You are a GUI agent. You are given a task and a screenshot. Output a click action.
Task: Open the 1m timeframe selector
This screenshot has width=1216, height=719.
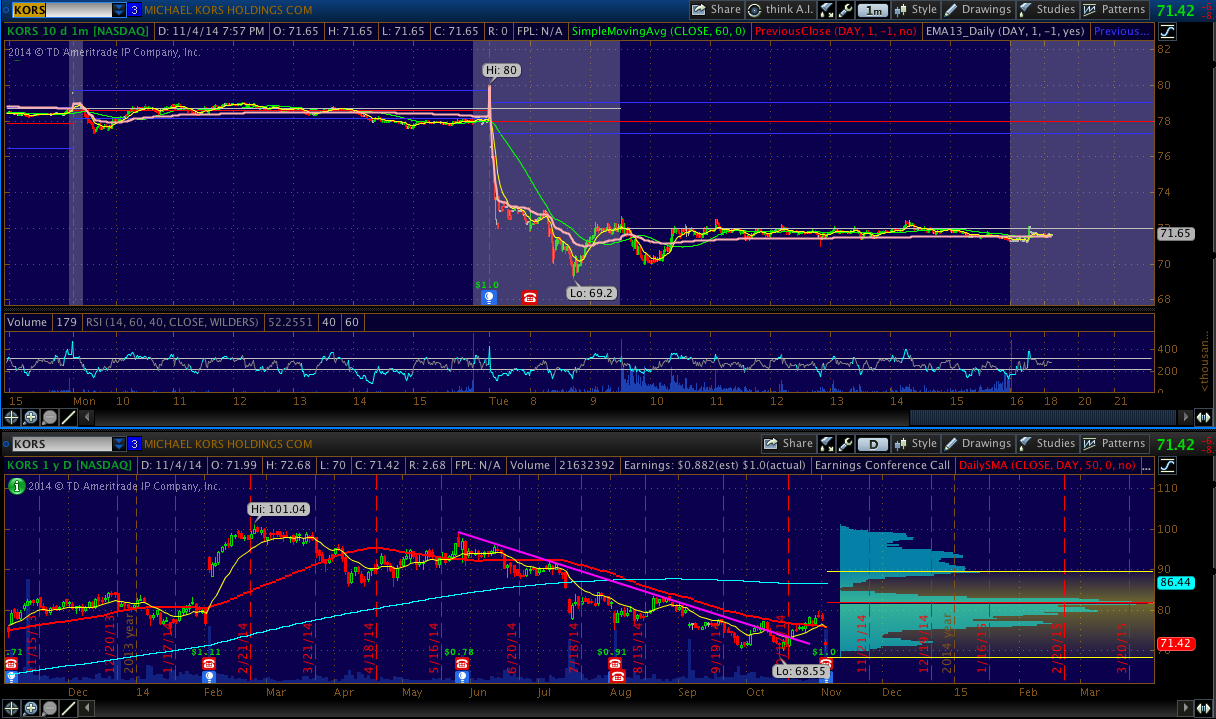873,10
